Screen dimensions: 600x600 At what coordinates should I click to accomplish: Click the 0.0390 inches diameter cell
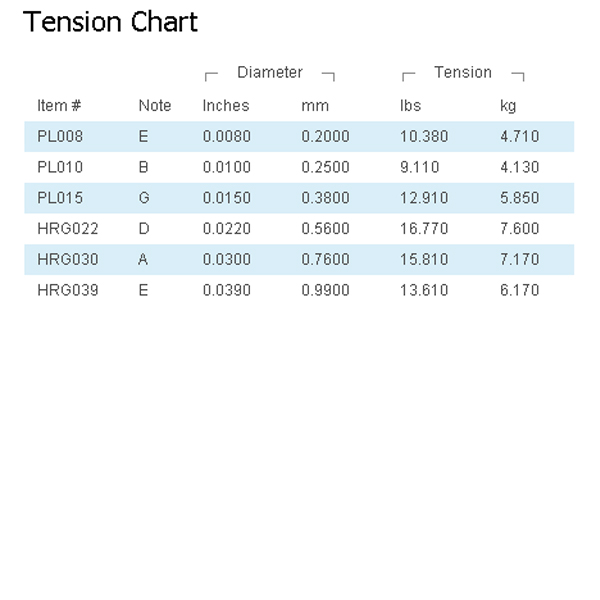(227, 290)
